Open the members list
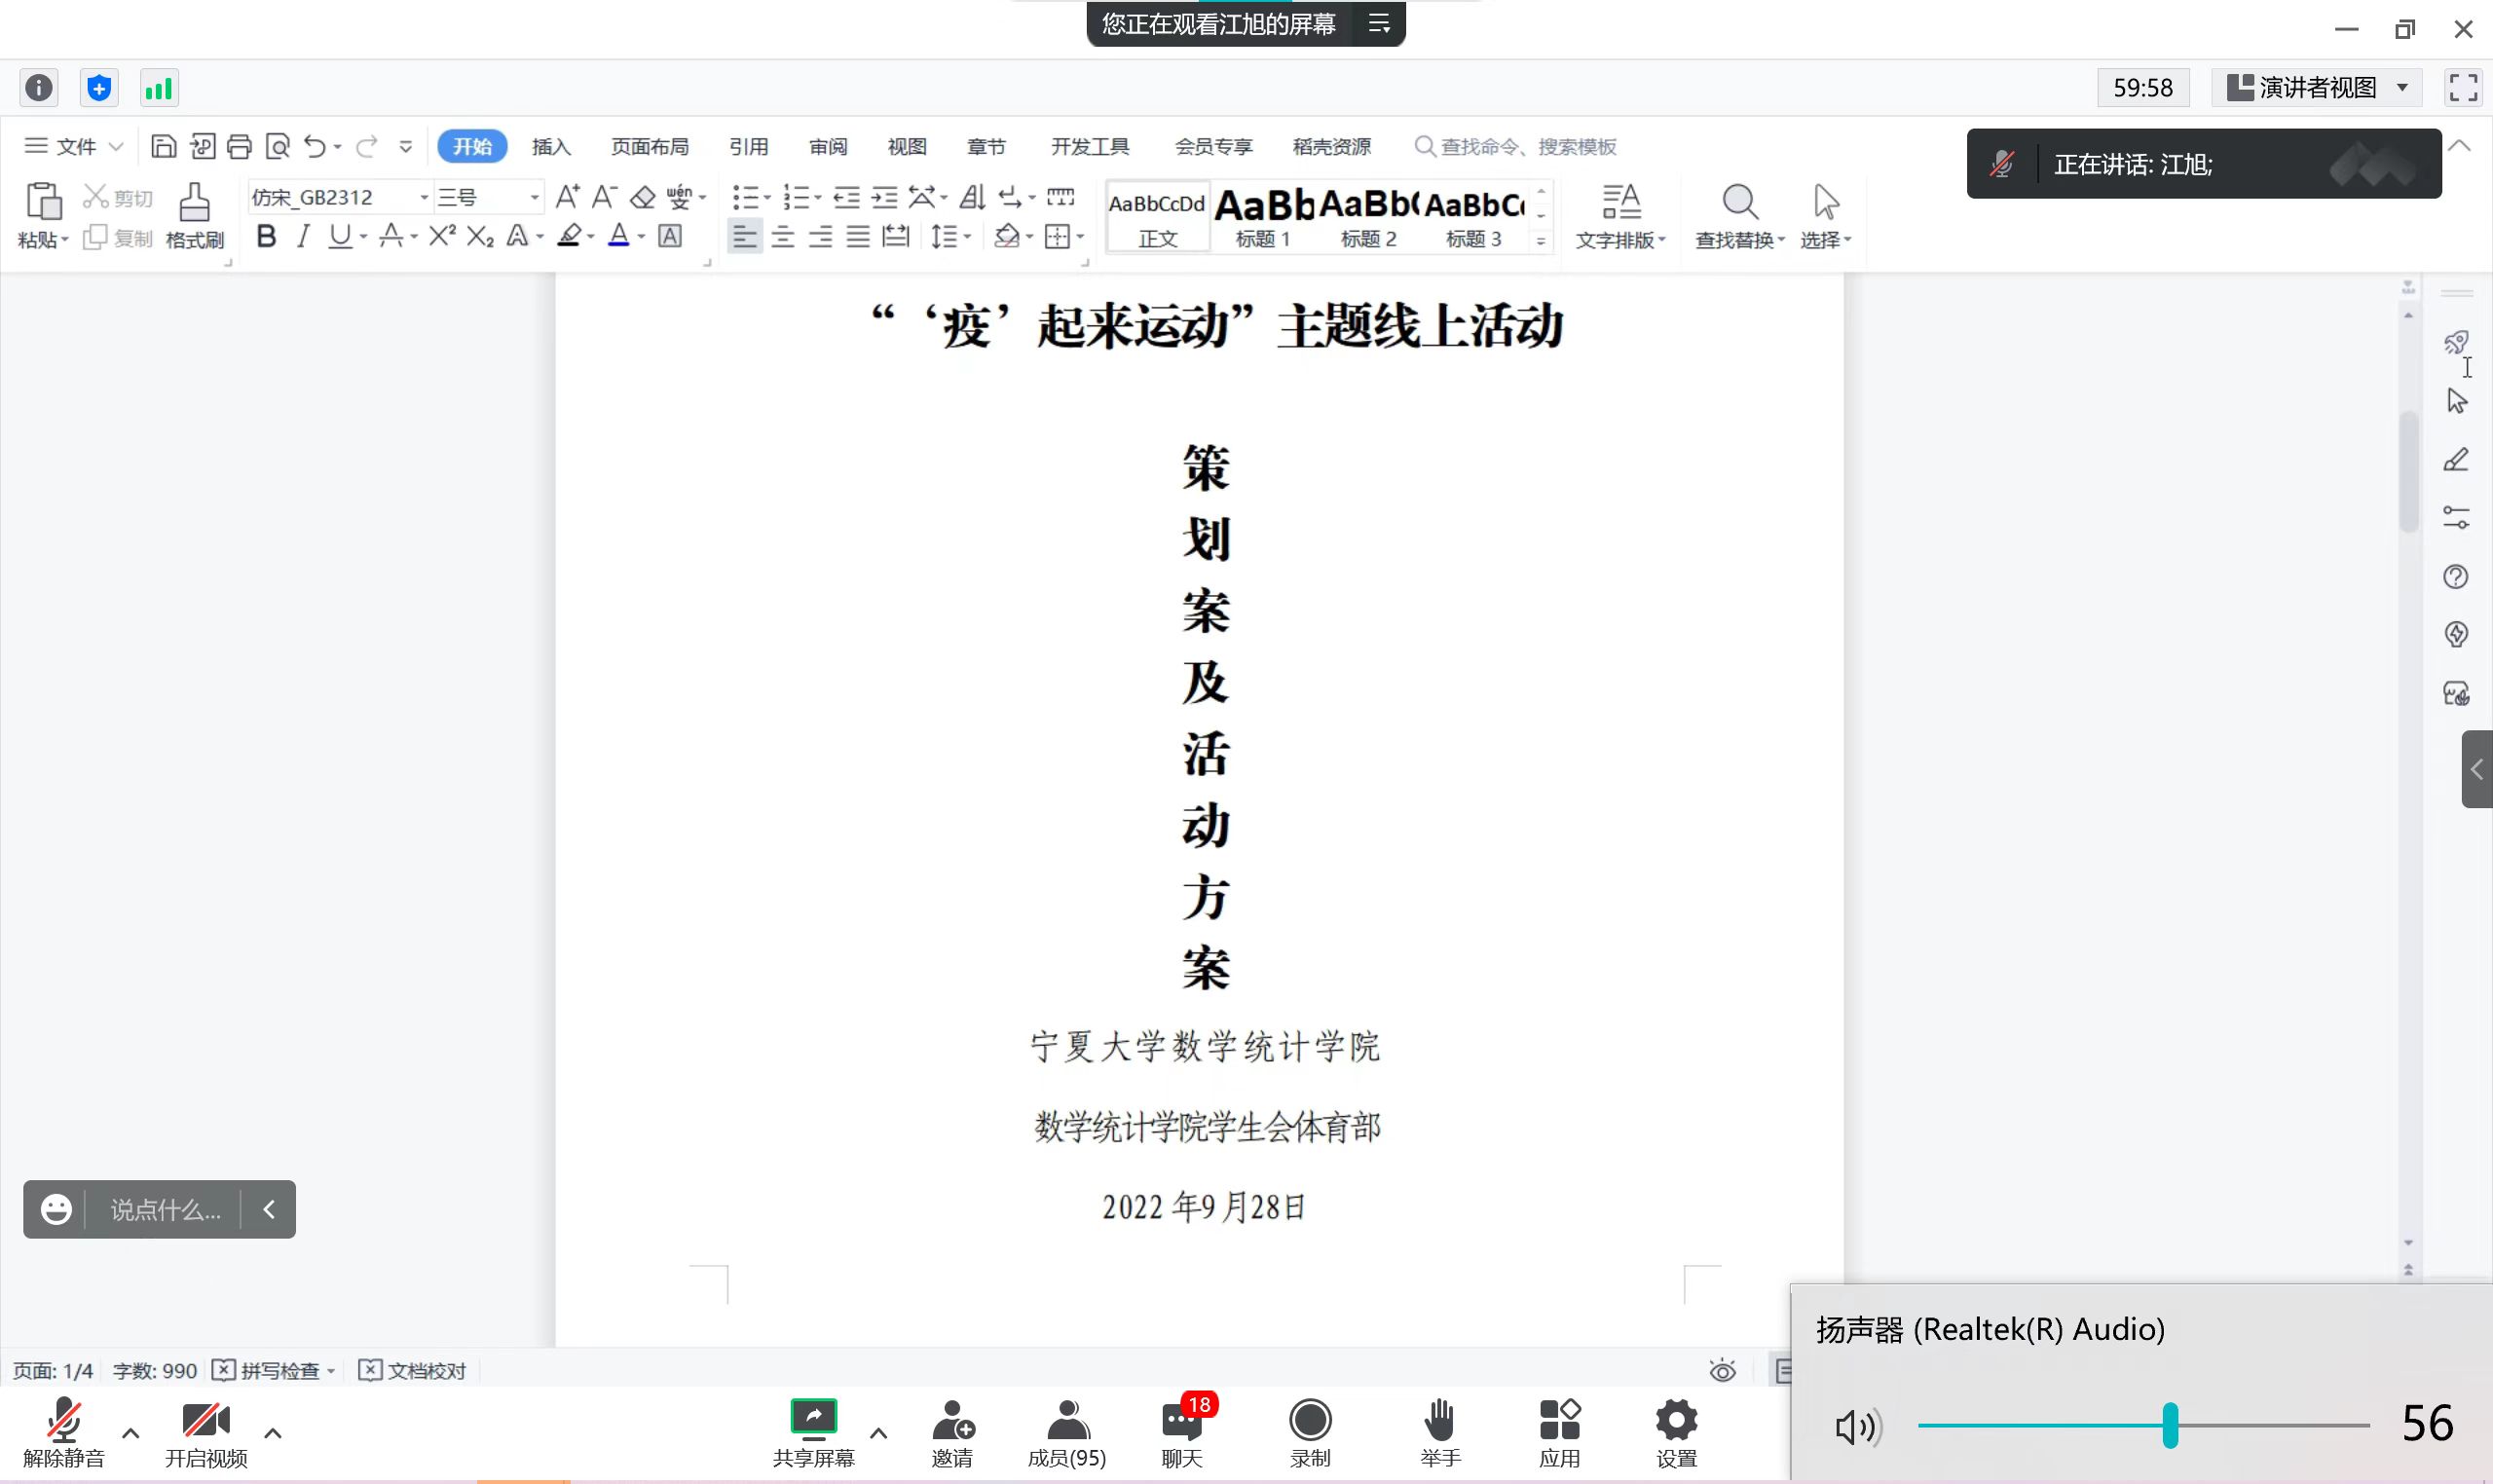 (x=1067, y=1422)
